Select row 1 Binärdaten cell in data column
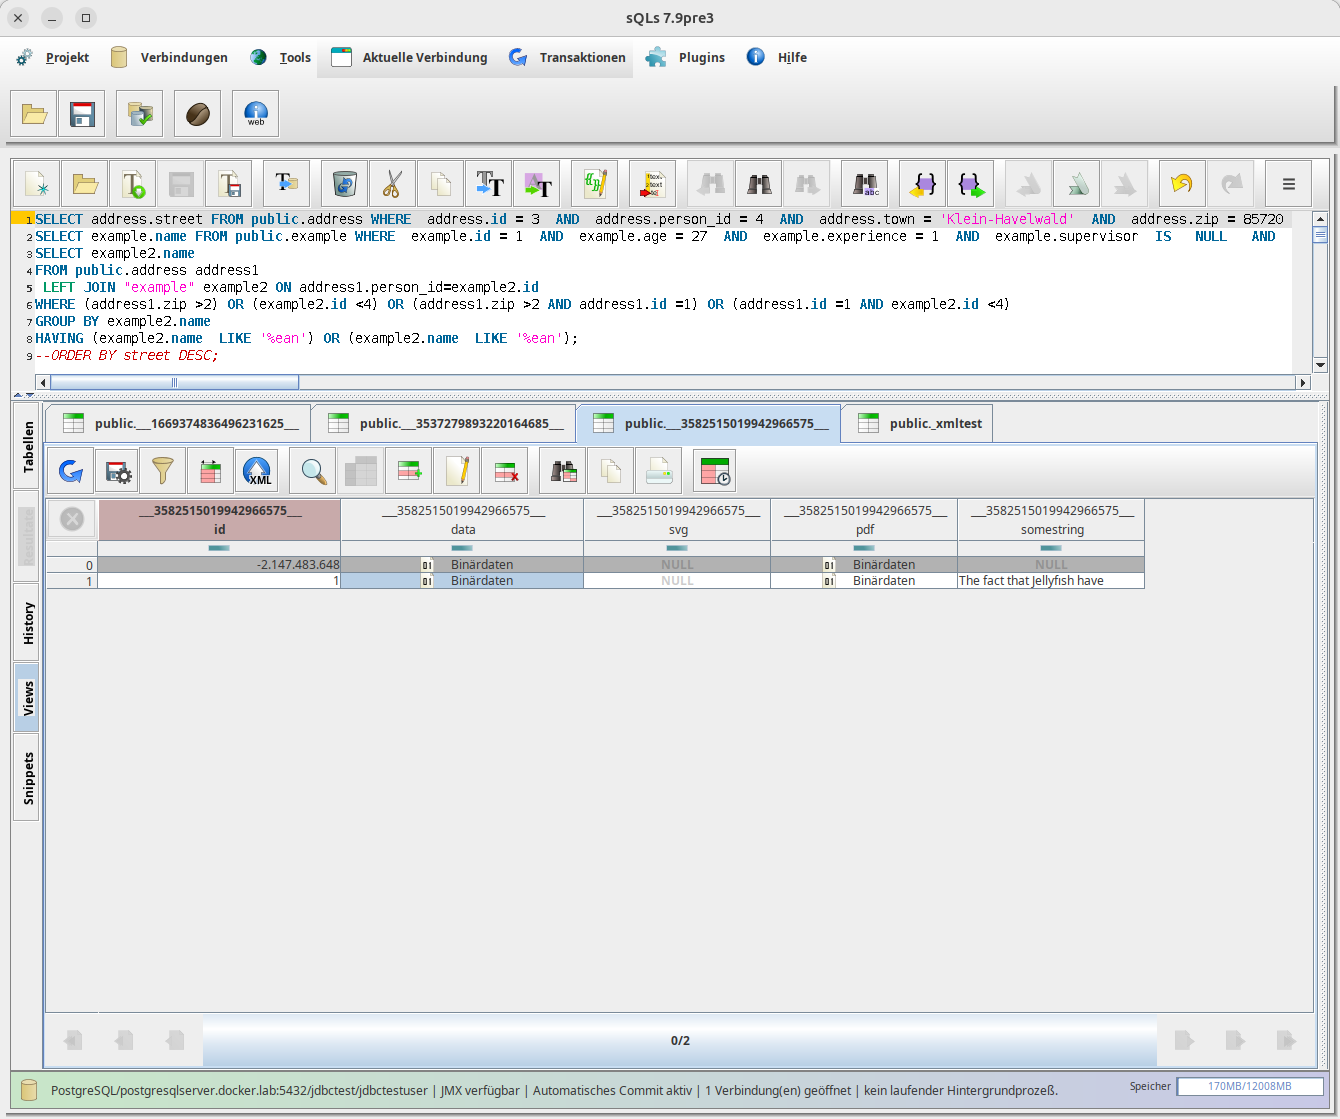Viewport: 1340px width, 1119px height. [x=463, y=581]
